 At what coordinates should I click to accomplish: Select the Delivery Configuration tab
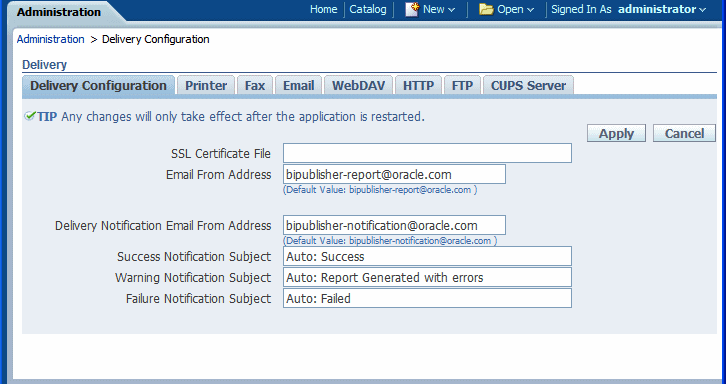tap(98, 86)
